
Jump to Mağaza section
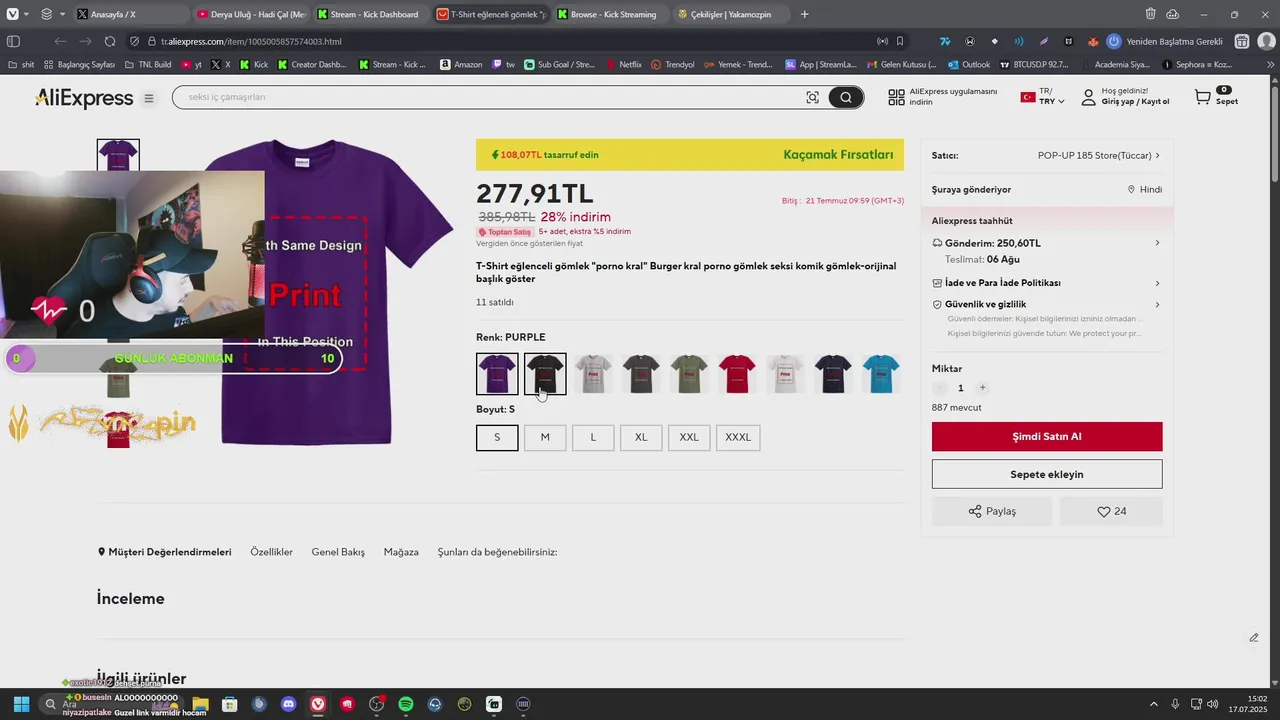(x=401, y=552)
